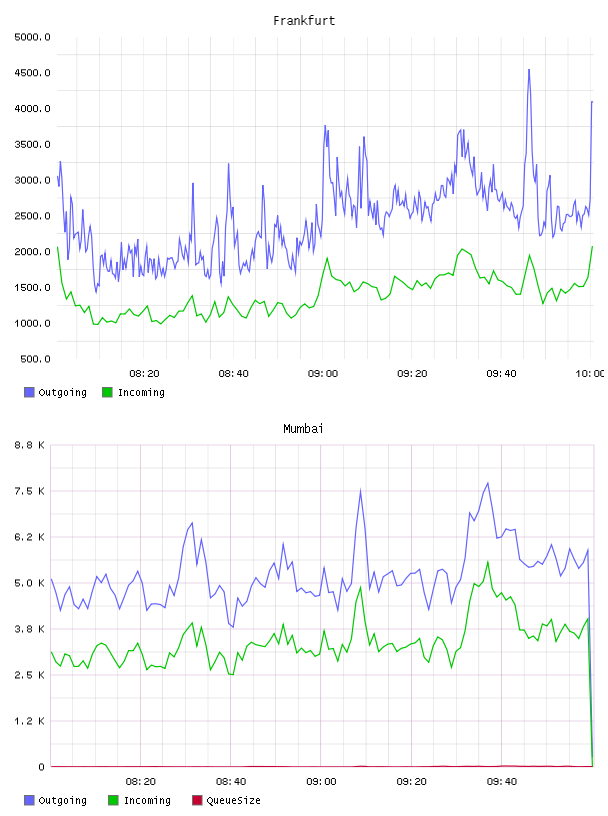The height and width of the screenshot is (816, 608).
Task: Click the 2.5 K y-axis label in Mumbai
Action: 29,675
